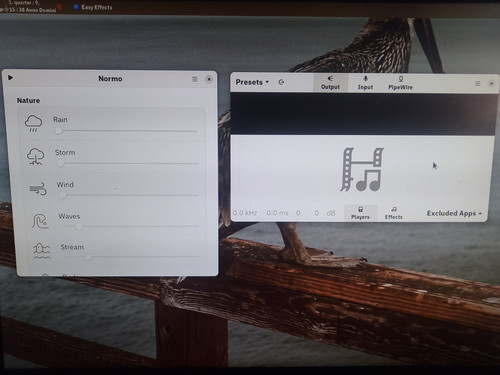Image resolution: width=500 pixels, height=375 pixels.
Task: Click the Storm cloud icon
Action: (35, 157)
